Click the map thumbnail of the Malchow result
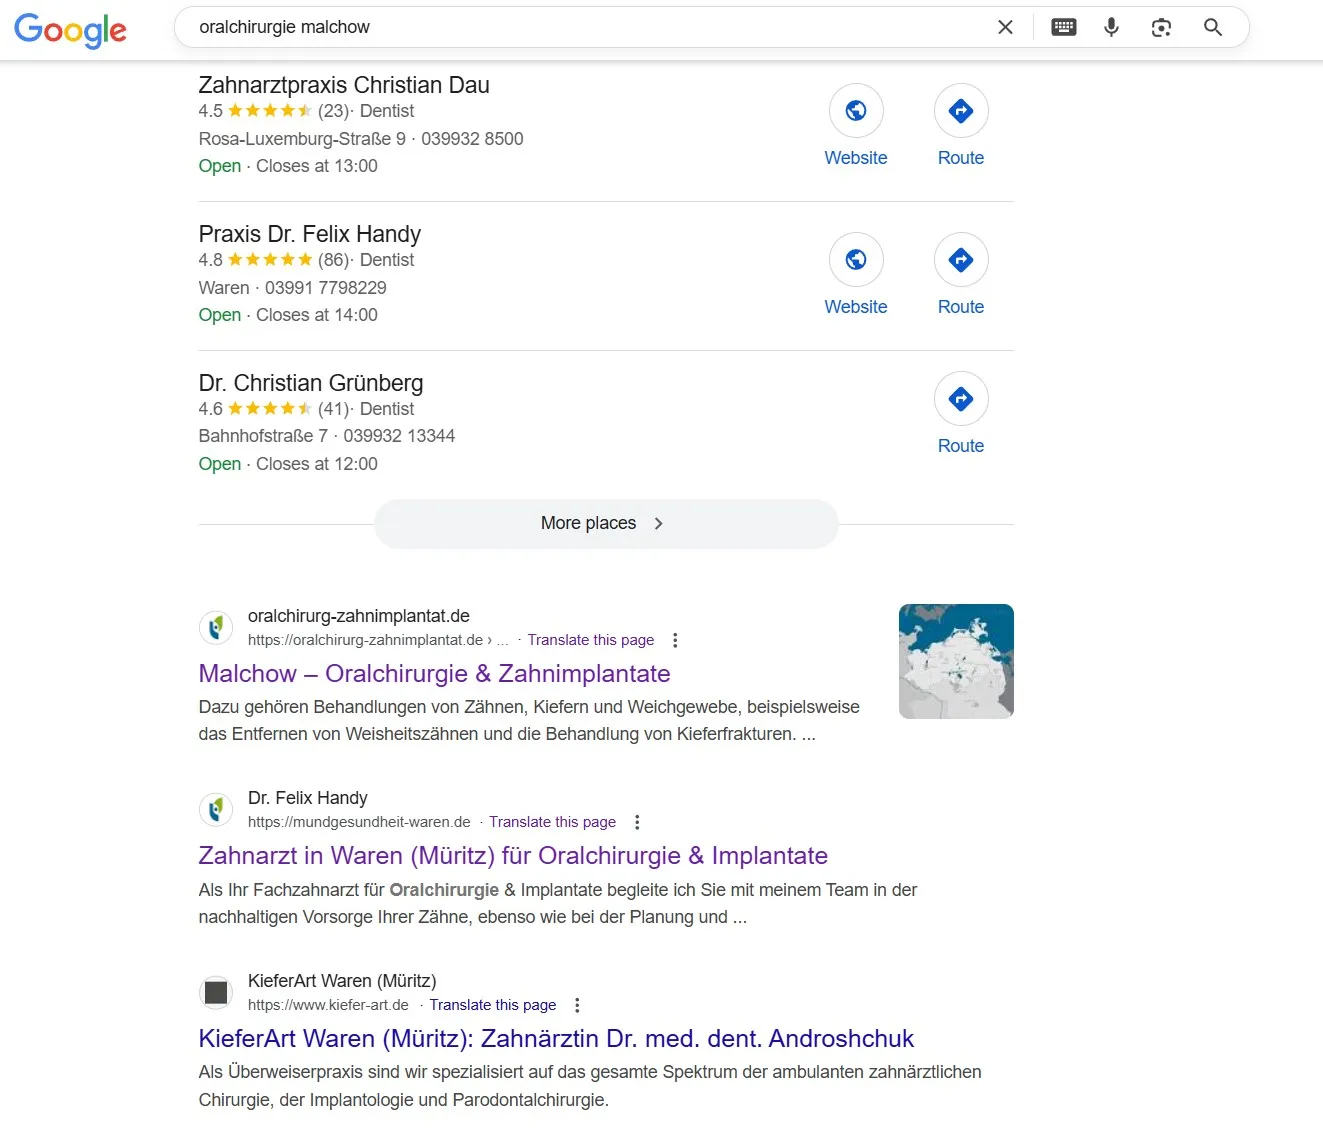Image resolution: width=1323 pixels, height=1129 pixels. click(956, 661)
